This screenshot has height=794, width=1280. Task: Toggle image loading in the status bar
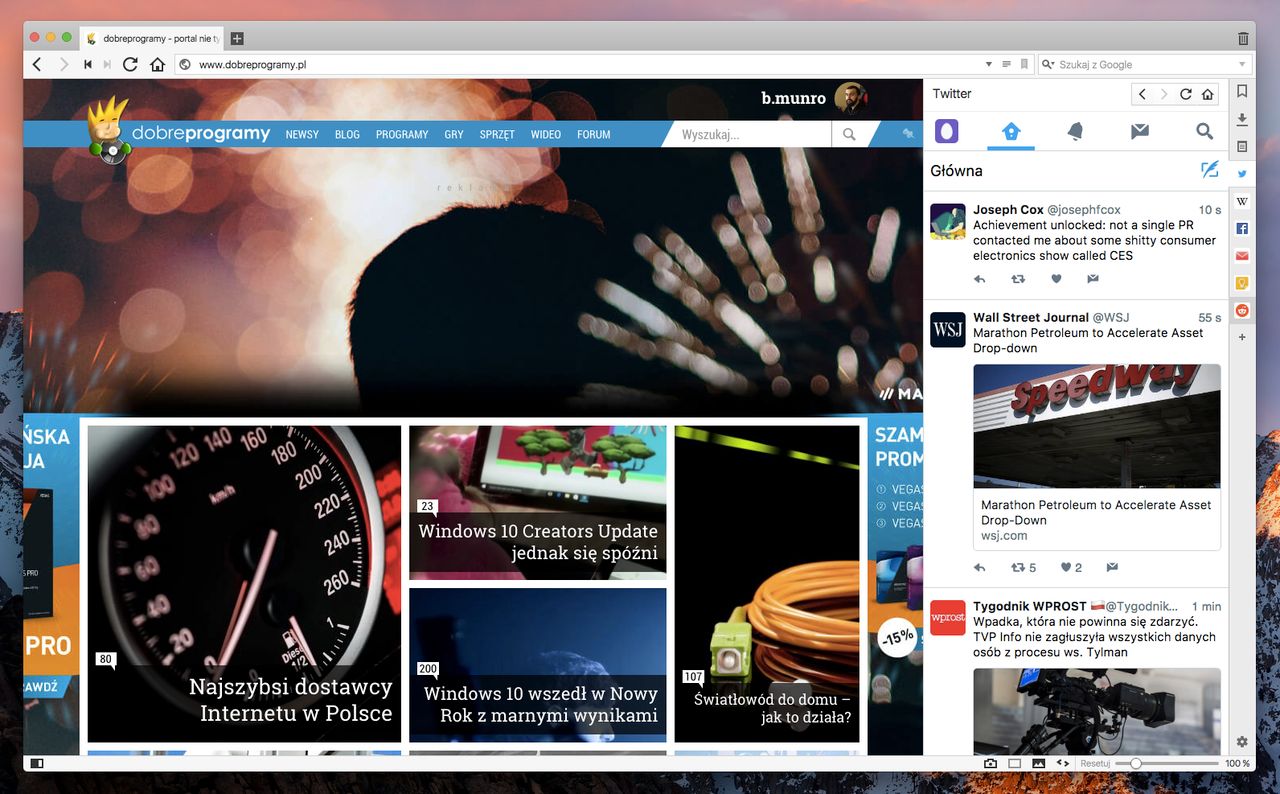point(1038,763)
